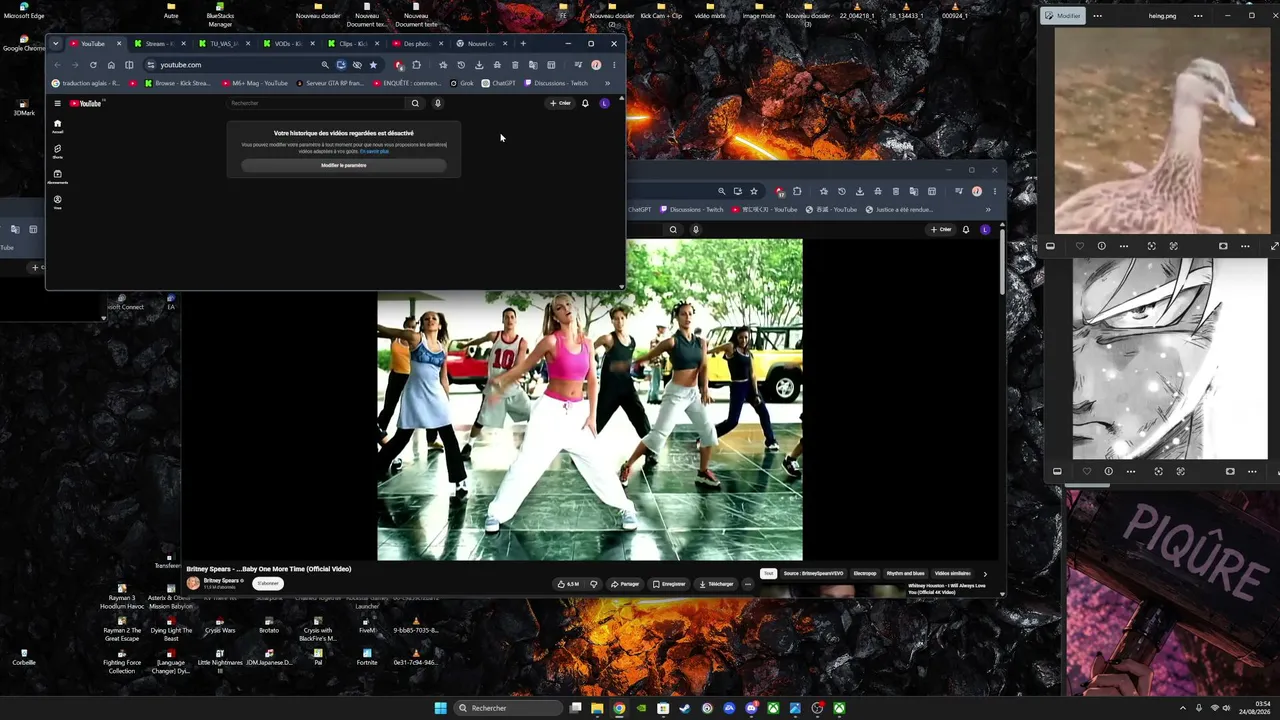This screenshot has width=1280, height=720.
Task: Click the Enregistrer button under the video
Action: (669, 584)
